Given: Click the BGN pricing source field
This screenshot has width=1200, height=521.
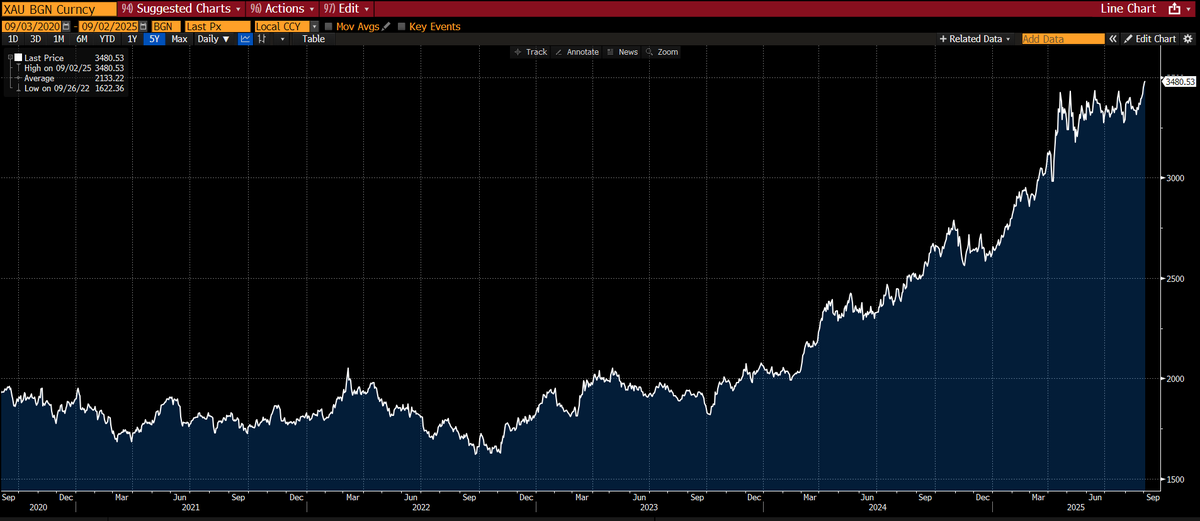Looking at the screenshot, I should [165, 26].
